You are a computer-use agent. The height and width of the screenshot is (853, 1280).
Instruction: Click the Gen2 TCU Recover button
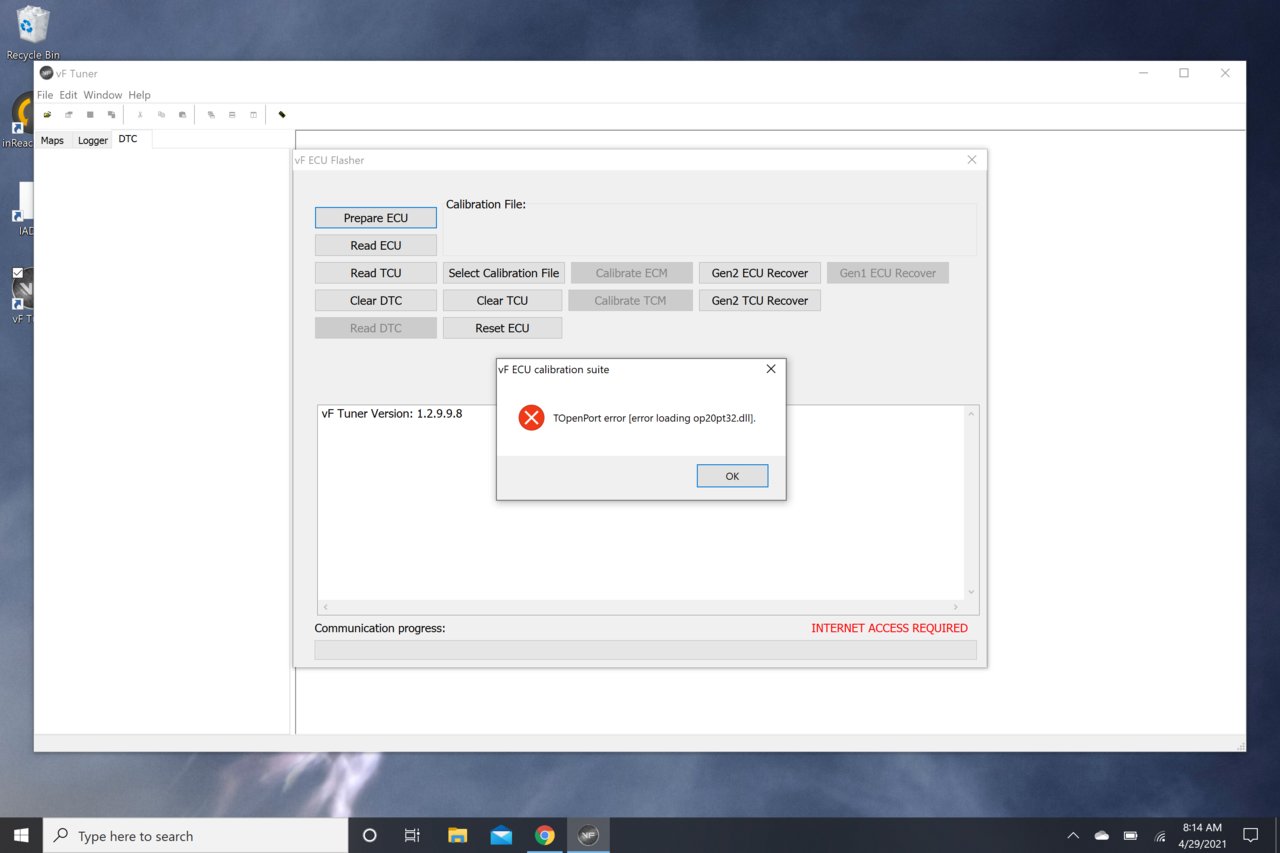[760, 300]
